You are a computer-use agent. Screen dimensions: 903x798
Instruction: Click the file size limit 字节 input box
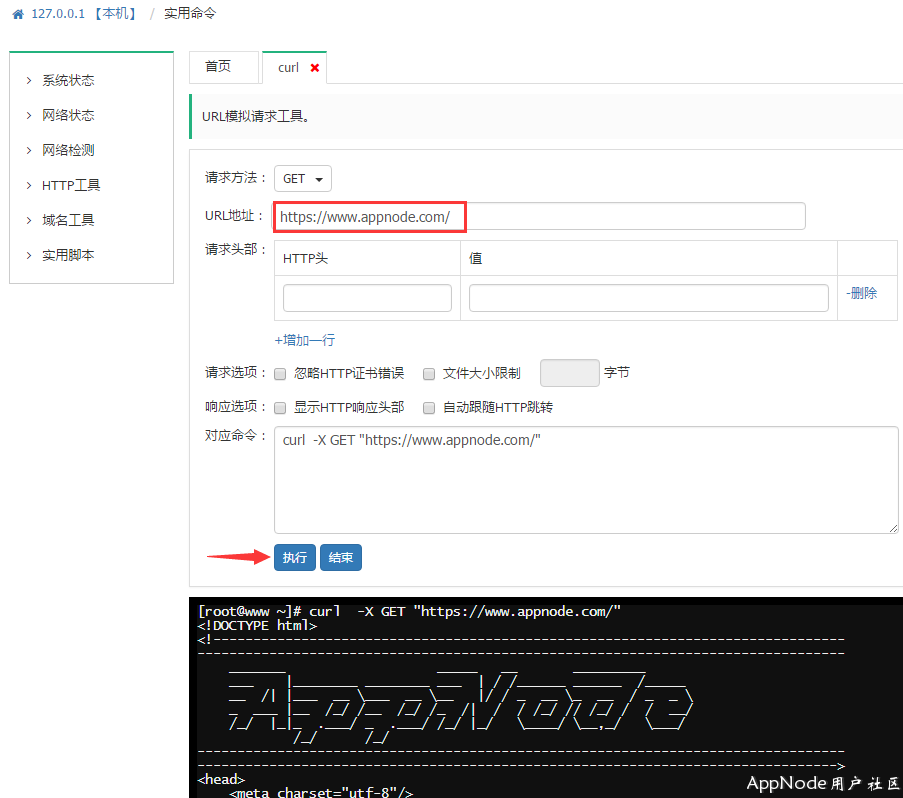pos(570,373)
